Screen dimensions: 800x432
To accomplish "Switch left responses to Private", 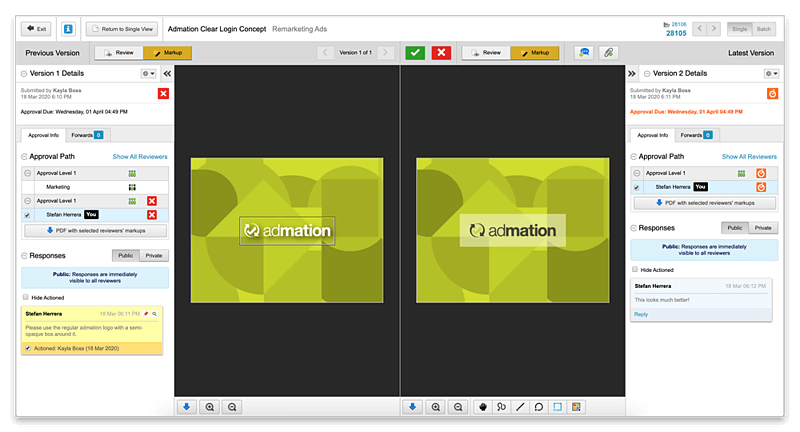I will pyautogui.click(x=154, y=256).
